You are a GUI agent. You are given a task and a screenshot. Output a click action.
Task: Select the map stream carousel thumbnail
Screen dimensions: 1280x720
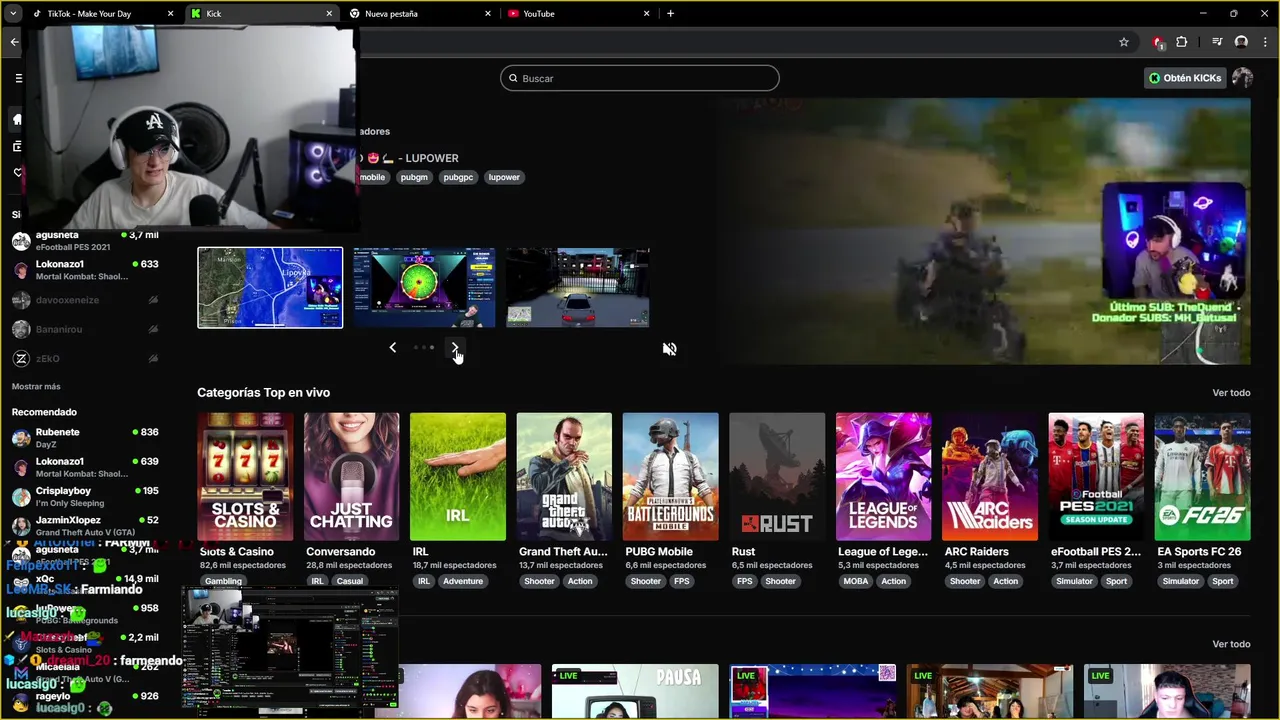click(x=270, y=288)
